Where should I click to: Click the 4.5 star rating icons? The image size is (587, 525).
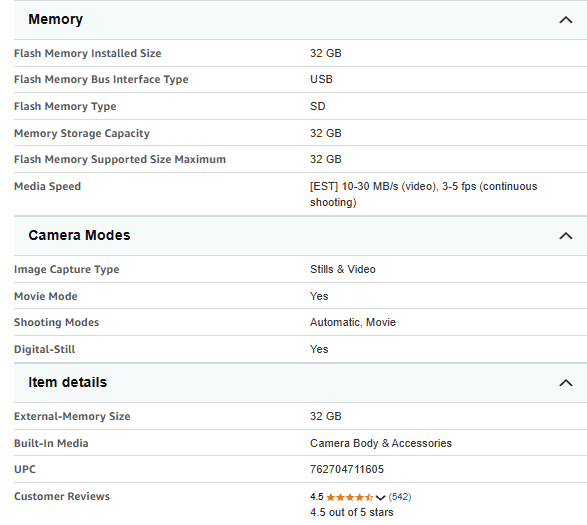point(350,497)
